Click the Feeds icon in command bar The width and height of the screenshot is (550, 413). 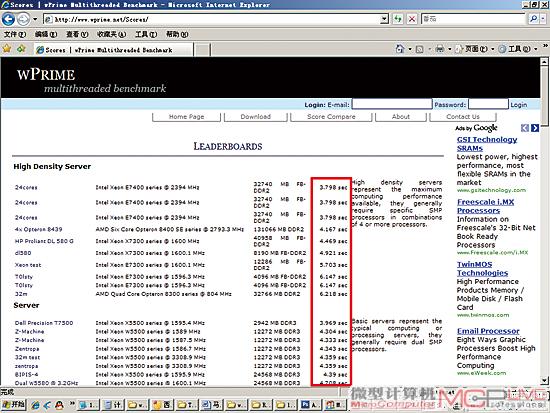420,49
